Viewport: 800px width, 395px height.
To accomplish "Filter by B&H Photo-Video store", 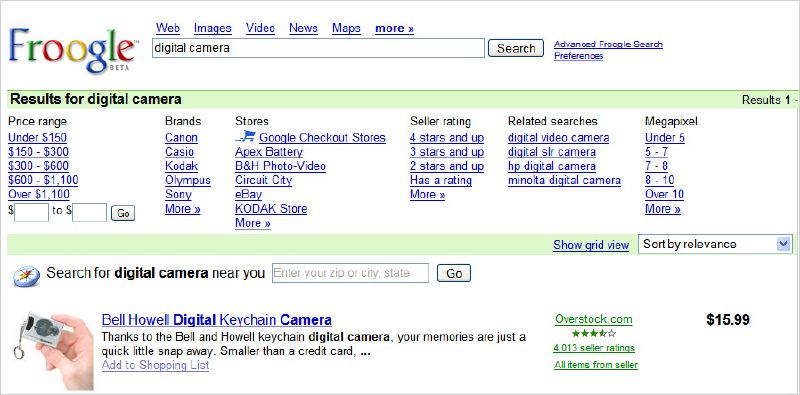I will [281, 166].
